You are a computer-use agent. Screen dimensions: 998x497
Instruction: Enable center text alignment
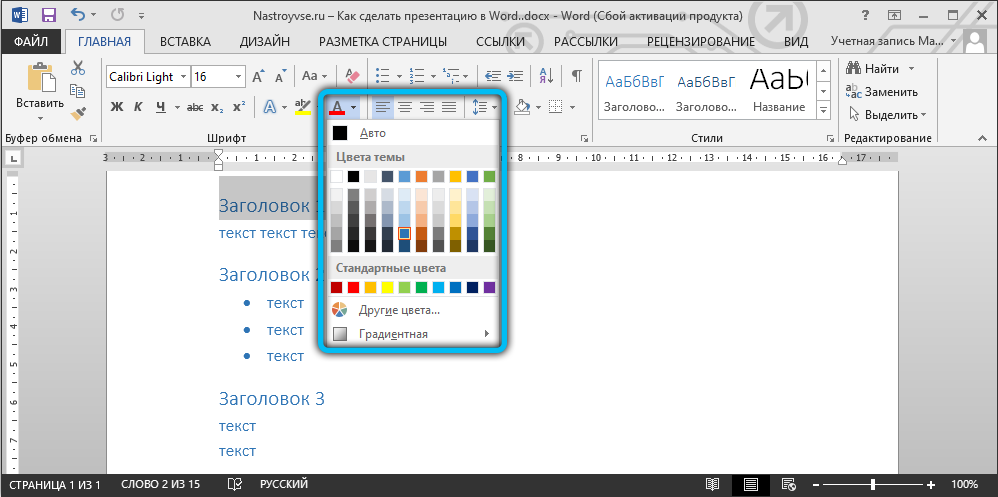(405, 107)
